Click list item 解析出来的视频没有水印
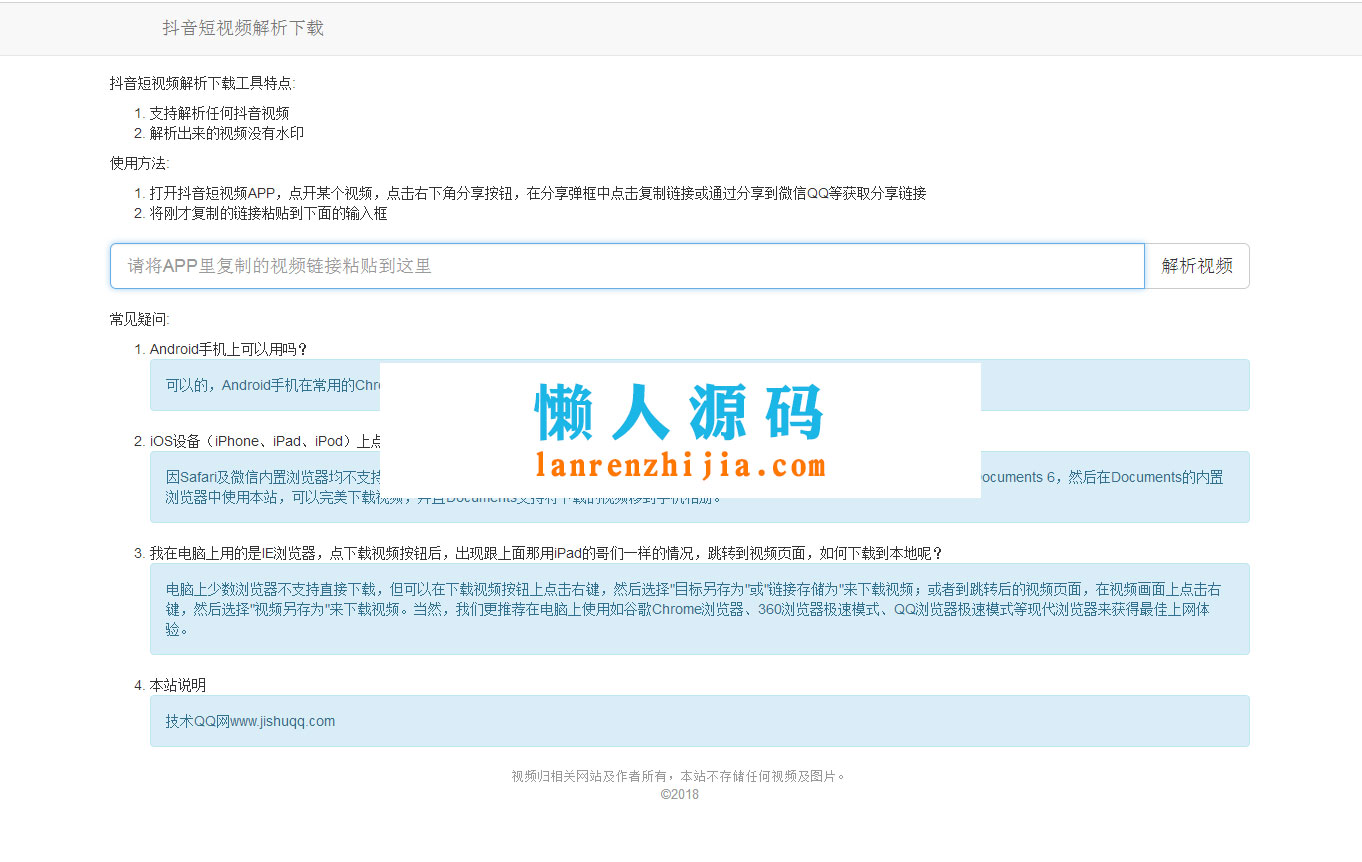The height and width of the screenshot is (862, 1362). coord(226,133)
